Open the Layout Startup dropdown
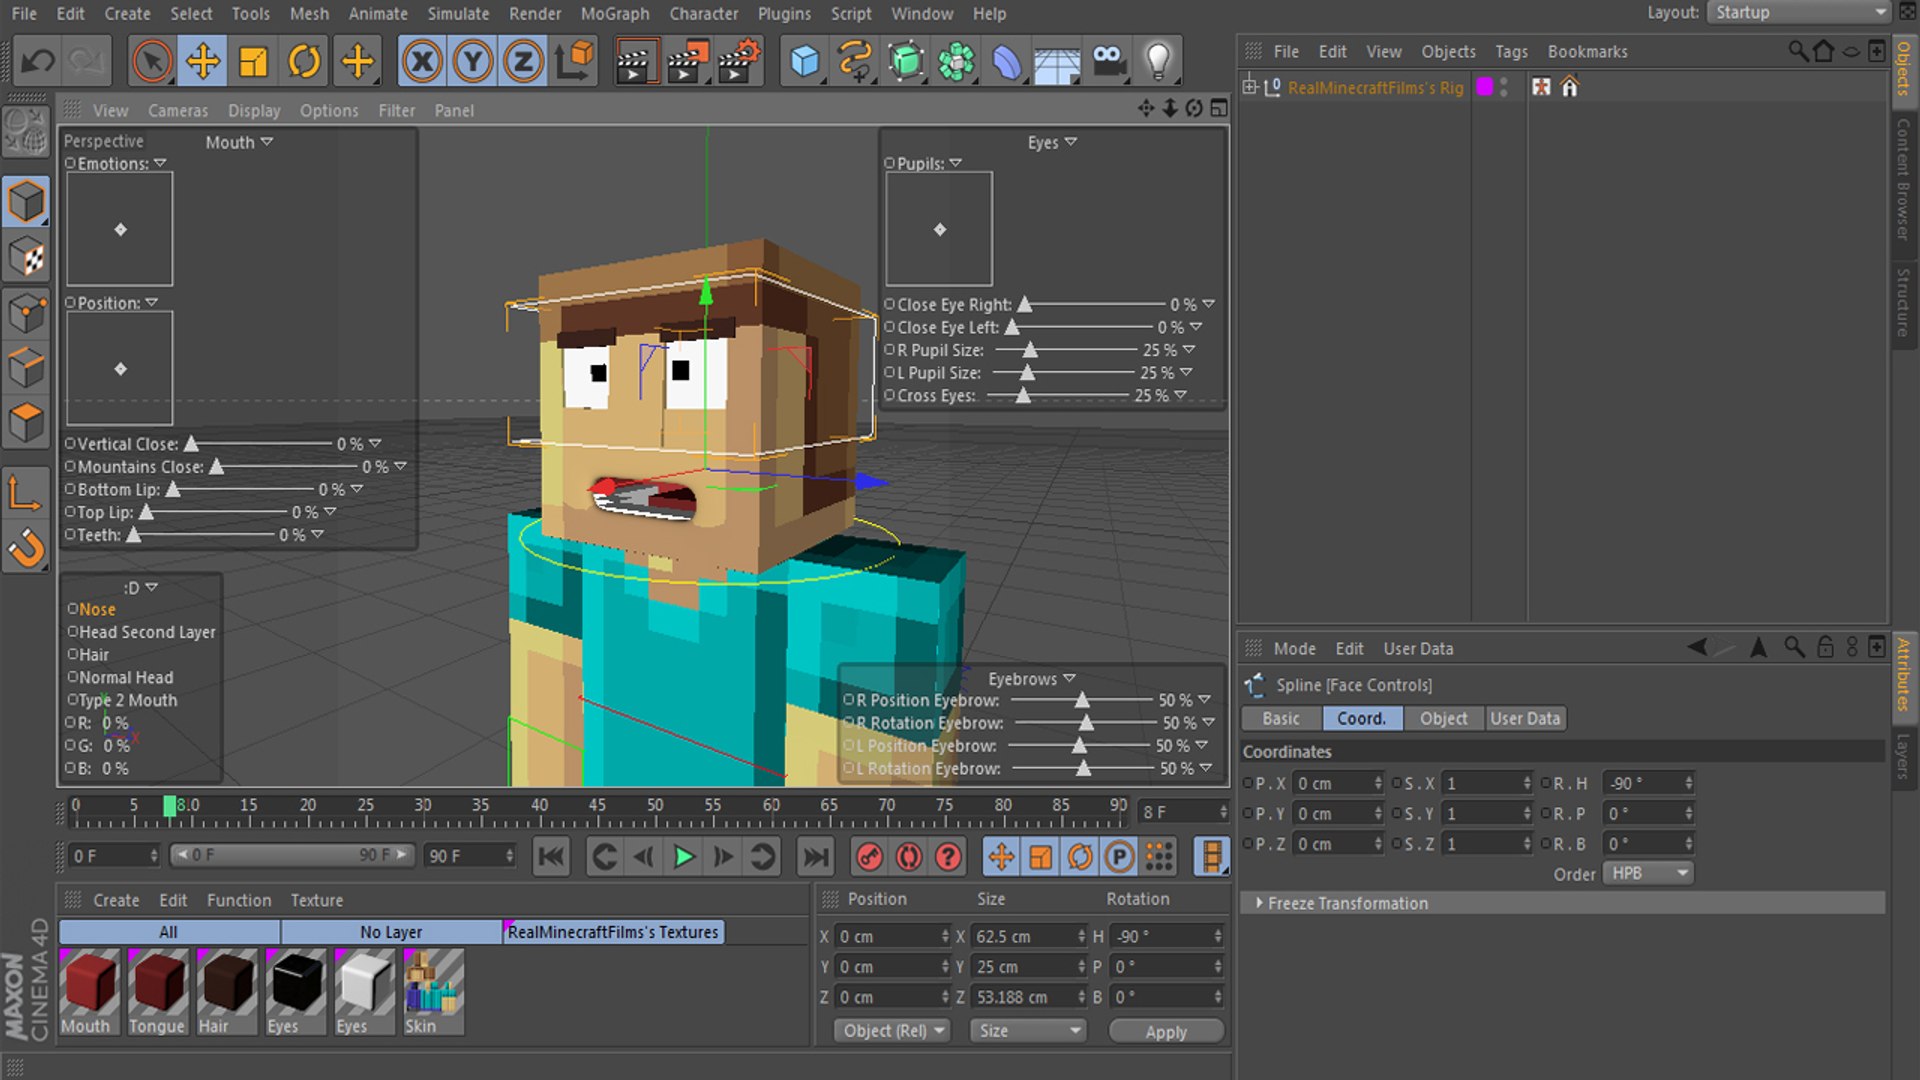 (1798, 13)
